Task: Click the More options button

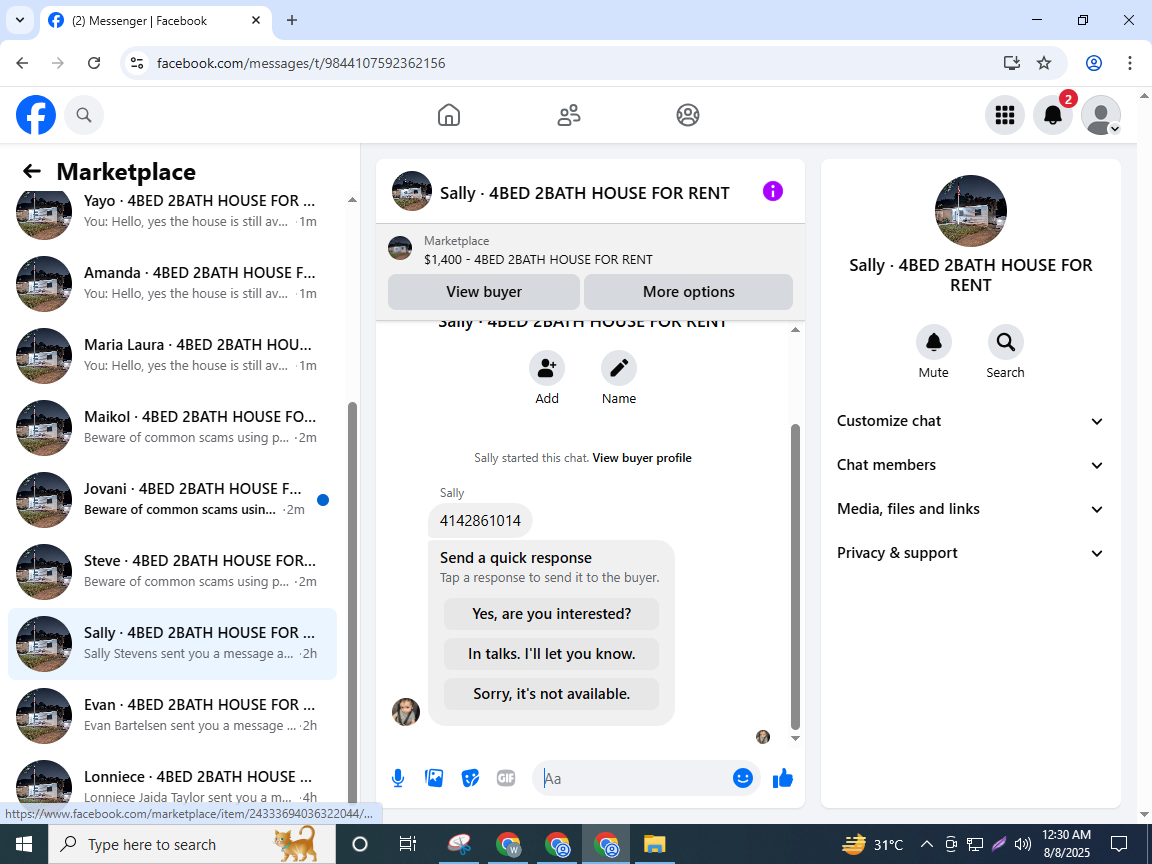Action: tap(688, 292)
